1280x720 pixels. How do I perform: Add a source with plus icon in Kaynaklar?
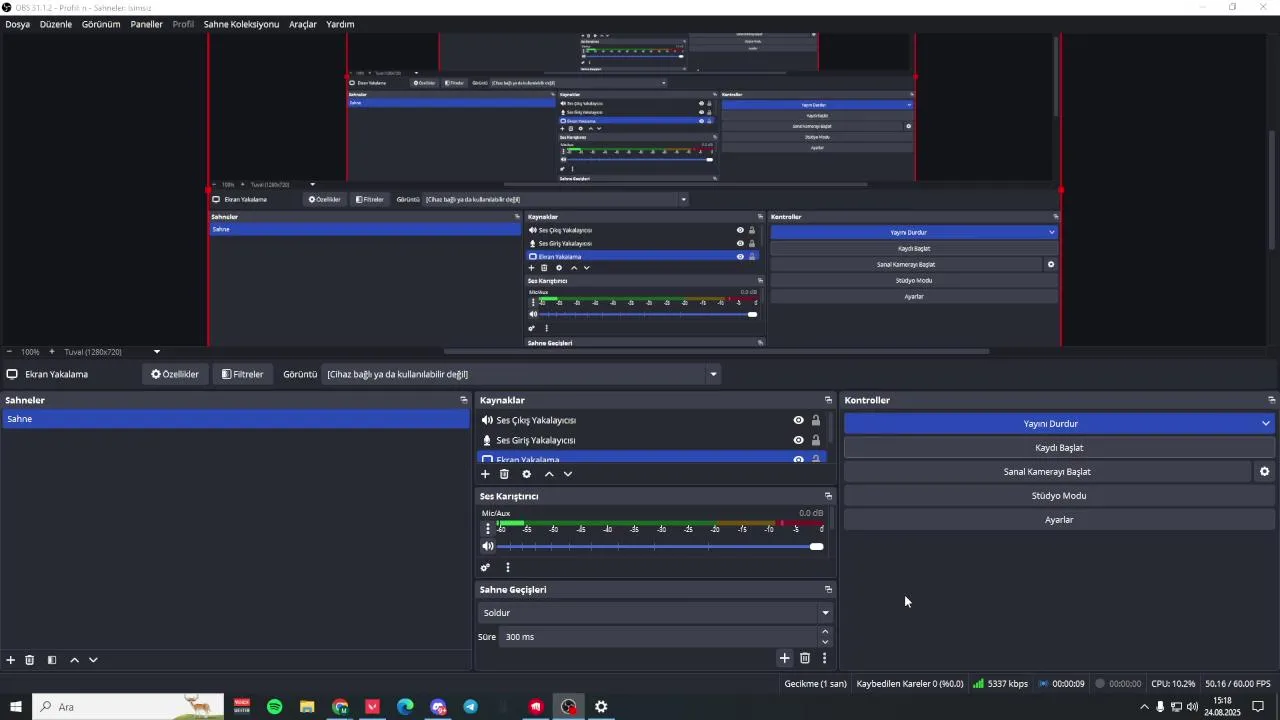pyautogui.click(x=485, y=474)
